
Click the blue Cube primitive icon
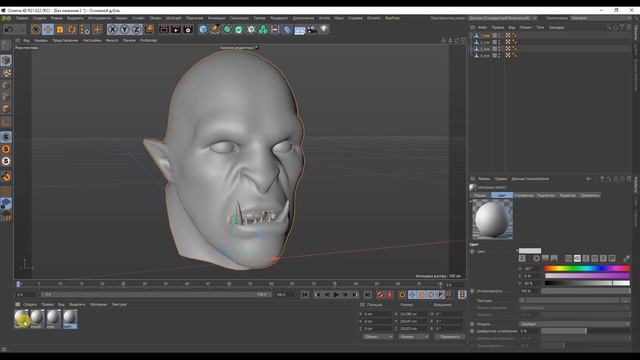click(203, 29)
